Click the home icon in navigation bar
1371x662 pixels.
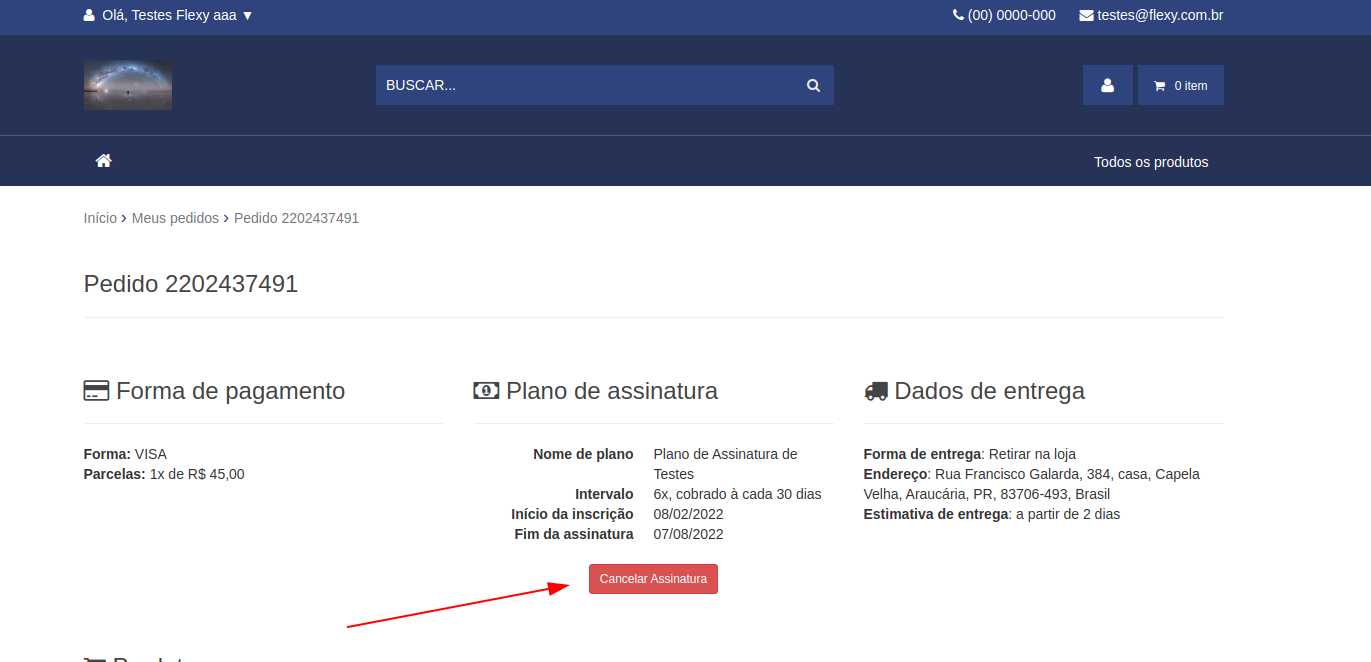point(103,161)
